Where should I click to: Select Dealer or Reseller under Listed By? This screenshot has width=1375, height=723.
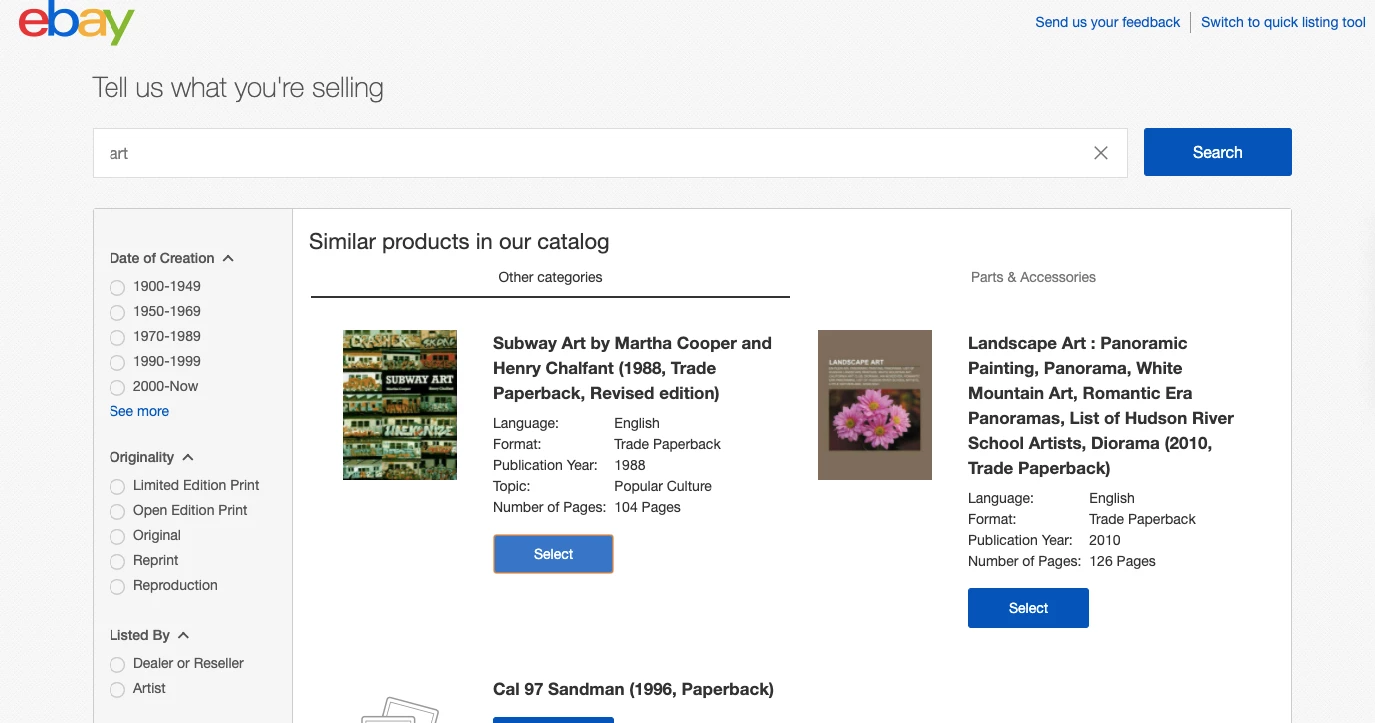pos(118,664)
